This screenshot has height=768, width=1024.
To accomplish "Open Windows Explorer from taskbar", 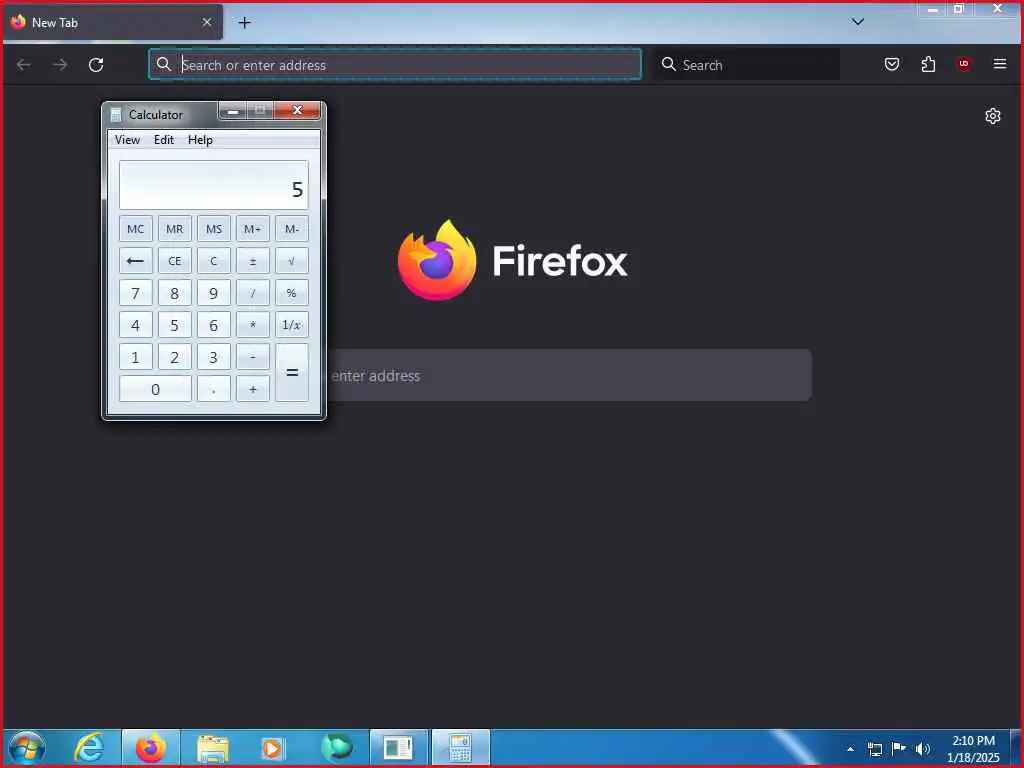I will [212, 748].
